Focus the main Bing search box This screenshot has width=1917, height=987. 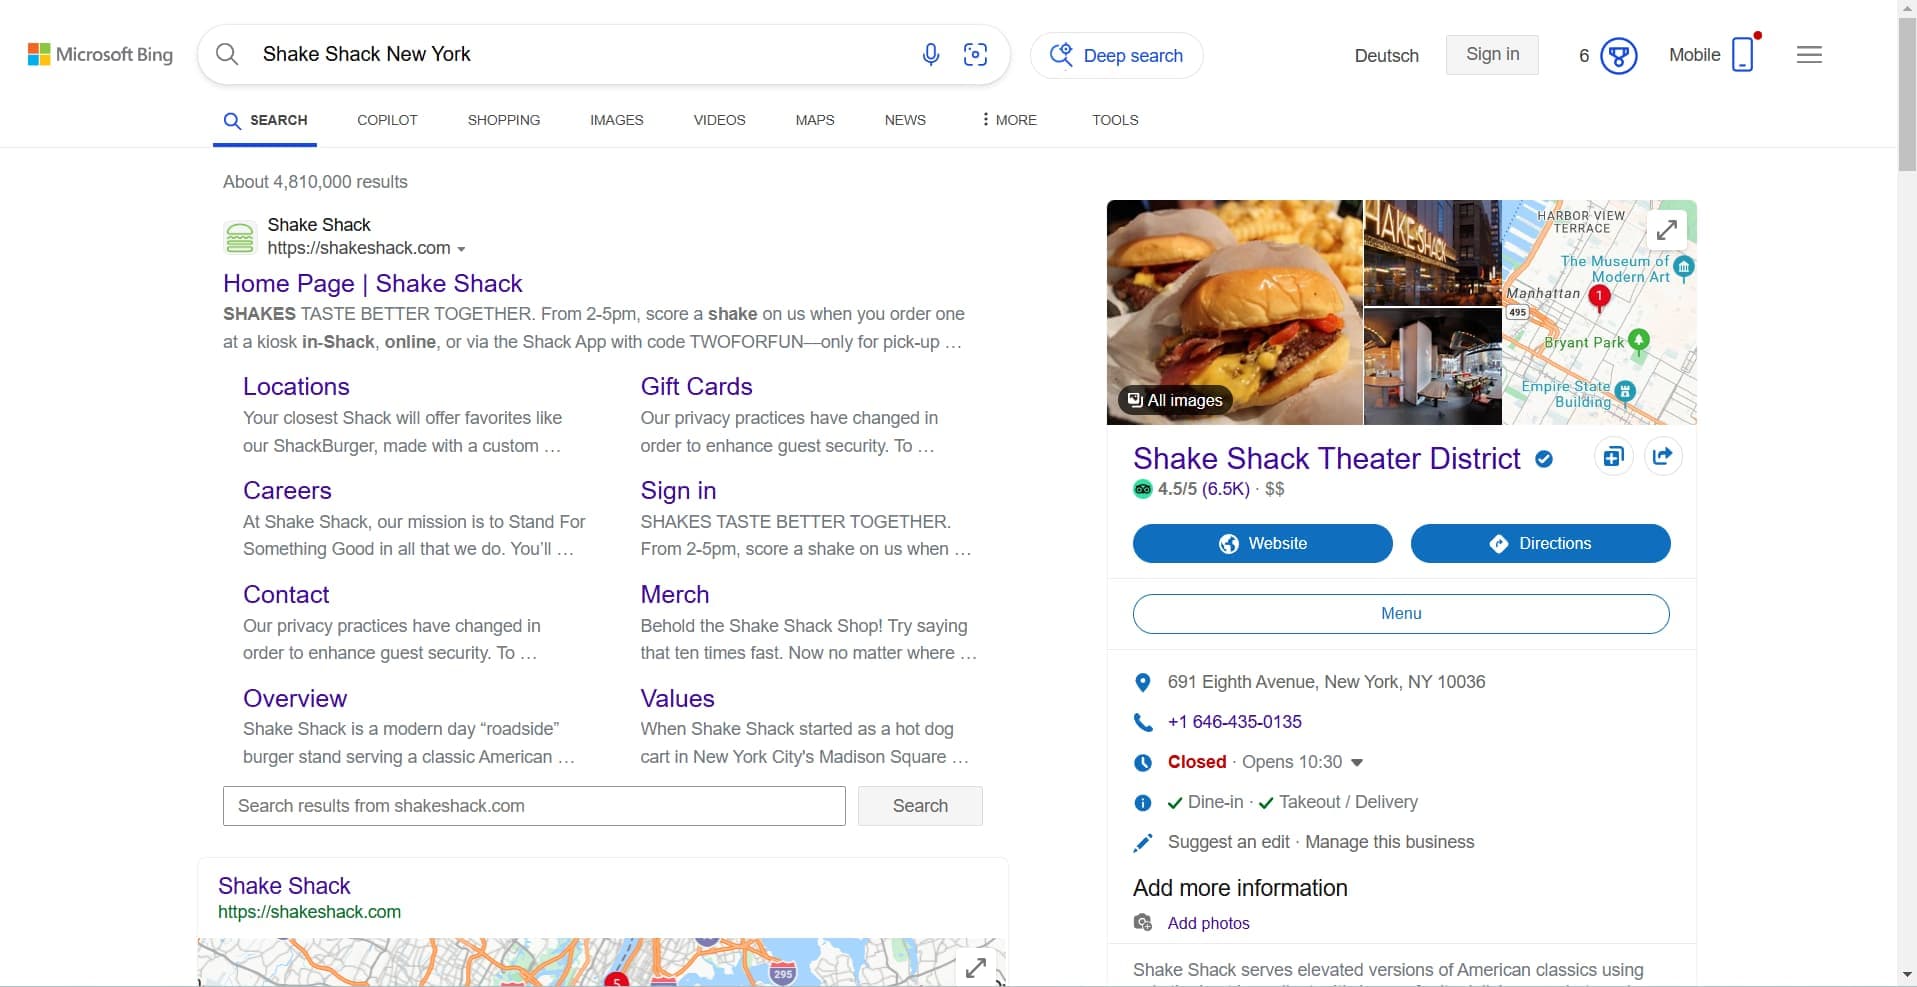click(604, 54)
